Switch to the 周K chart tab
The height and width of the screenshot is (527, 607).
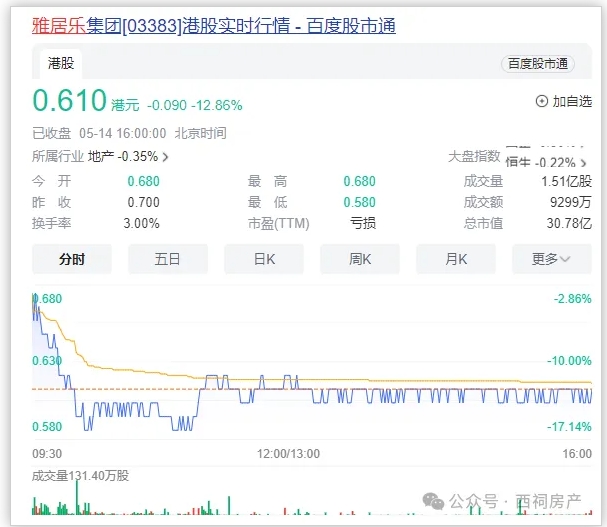tap(360, 259)
